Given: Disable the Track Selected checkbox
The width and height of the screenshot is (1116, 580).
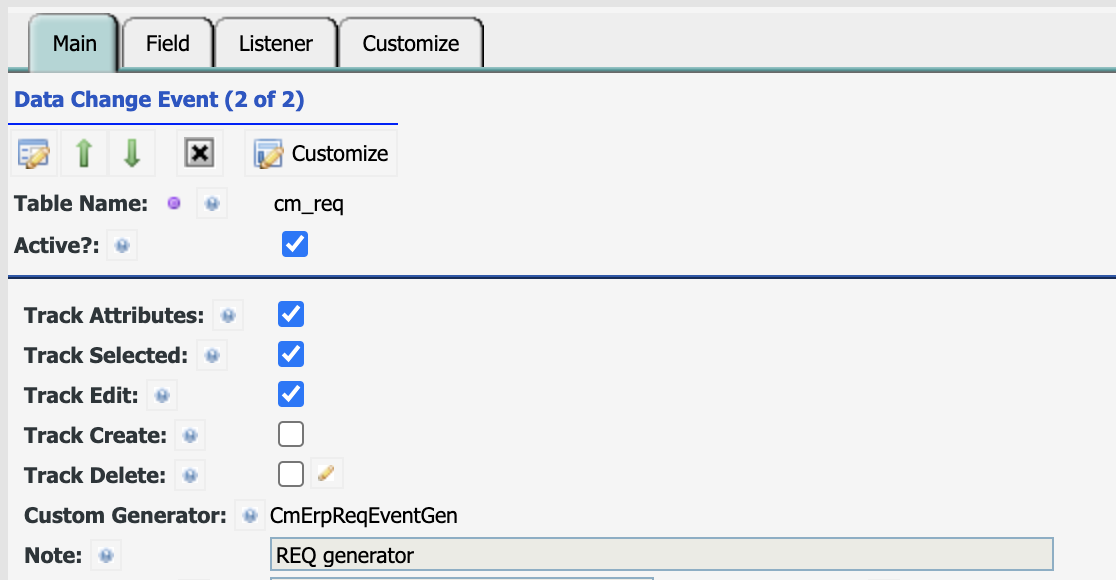Looking at the screenshot, I should (291, 354).
